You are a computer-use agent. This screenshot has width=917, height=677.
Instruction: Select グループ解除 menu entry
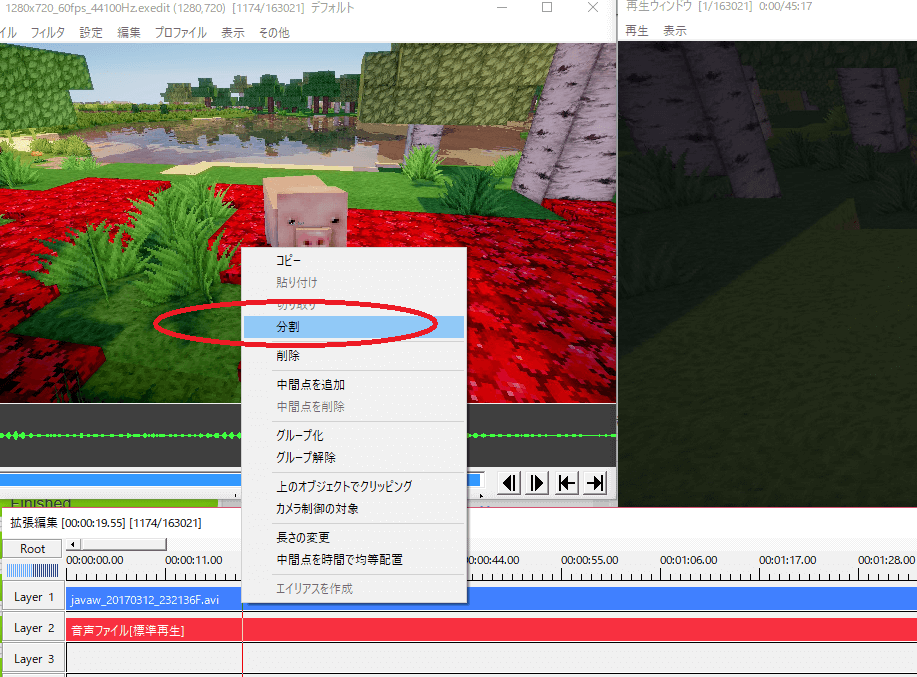tap(354, 458)
